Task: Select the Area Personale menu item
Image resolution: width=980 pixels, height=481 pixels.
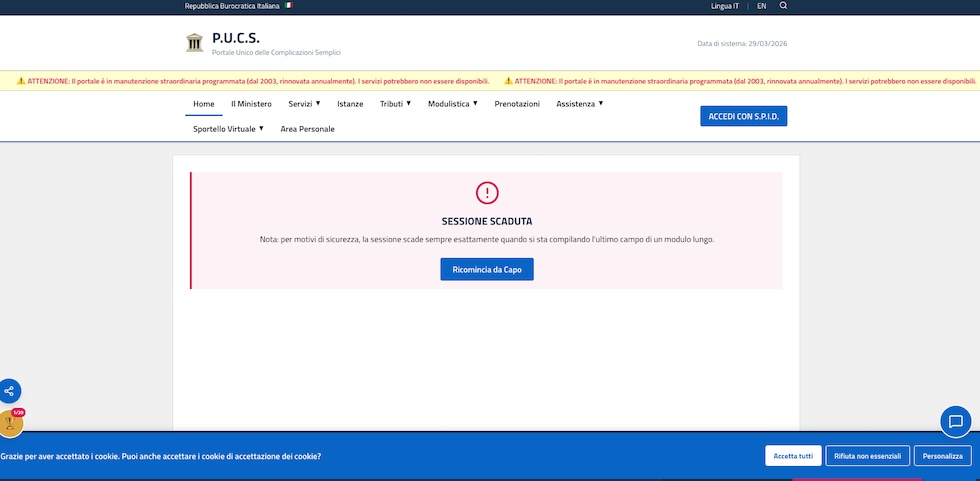Action: click(x=307, y=129)
